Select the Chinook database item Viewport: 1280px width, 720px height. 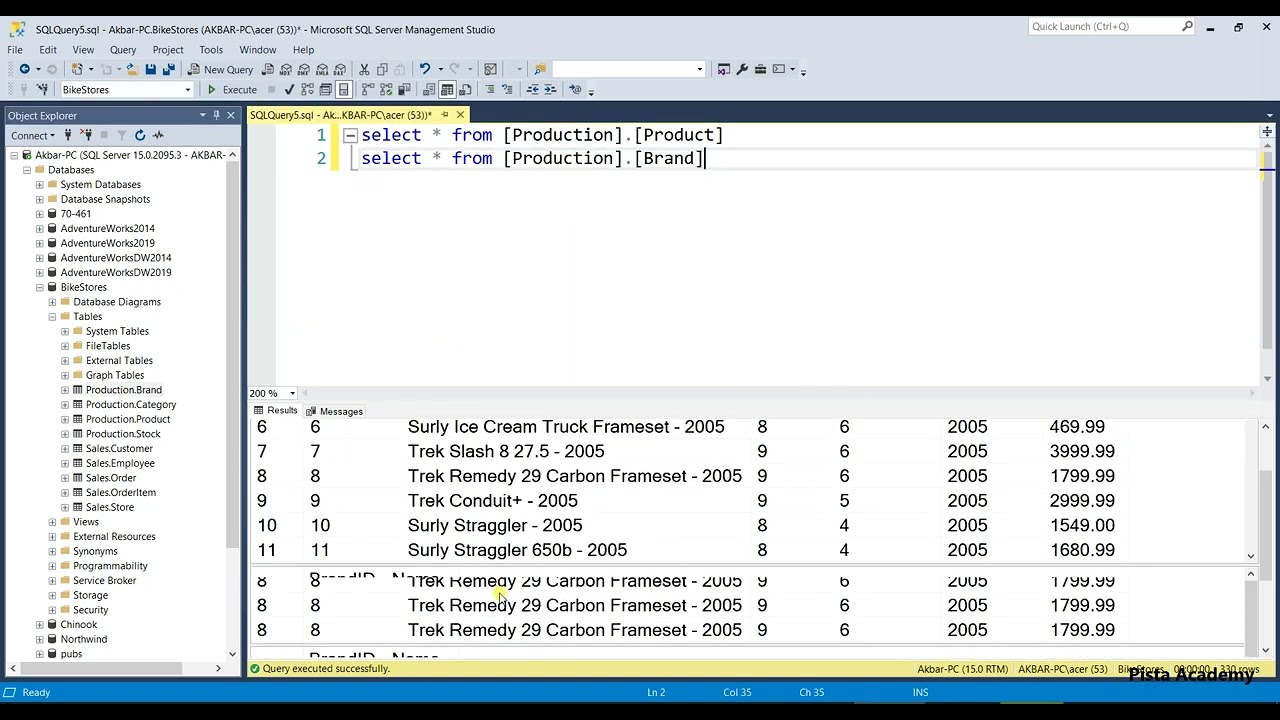79,625
